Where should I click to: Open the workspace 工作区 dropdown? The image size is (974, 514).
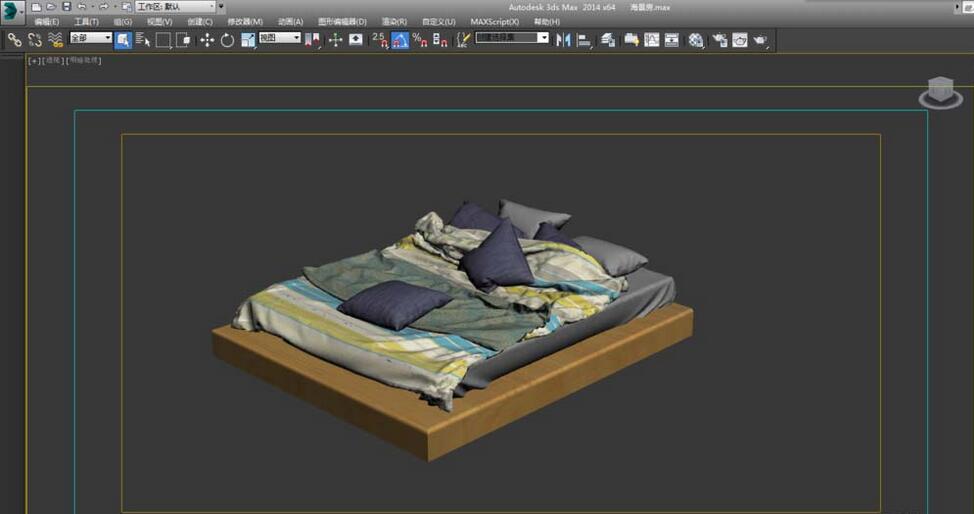(x=175, y=7)
